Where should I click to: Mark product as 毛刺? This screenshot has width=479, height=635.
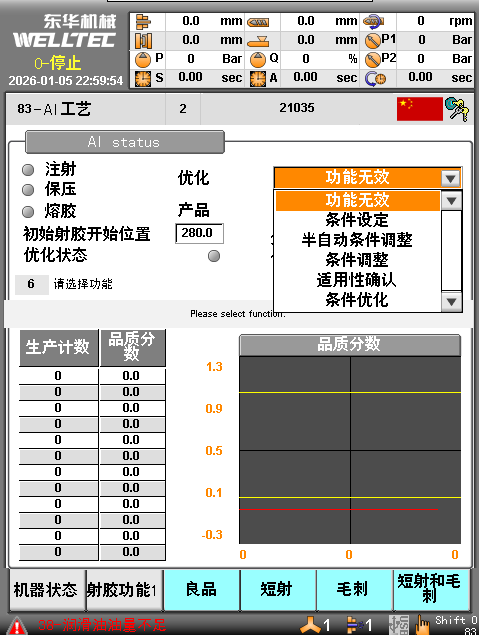pos(354,590)
